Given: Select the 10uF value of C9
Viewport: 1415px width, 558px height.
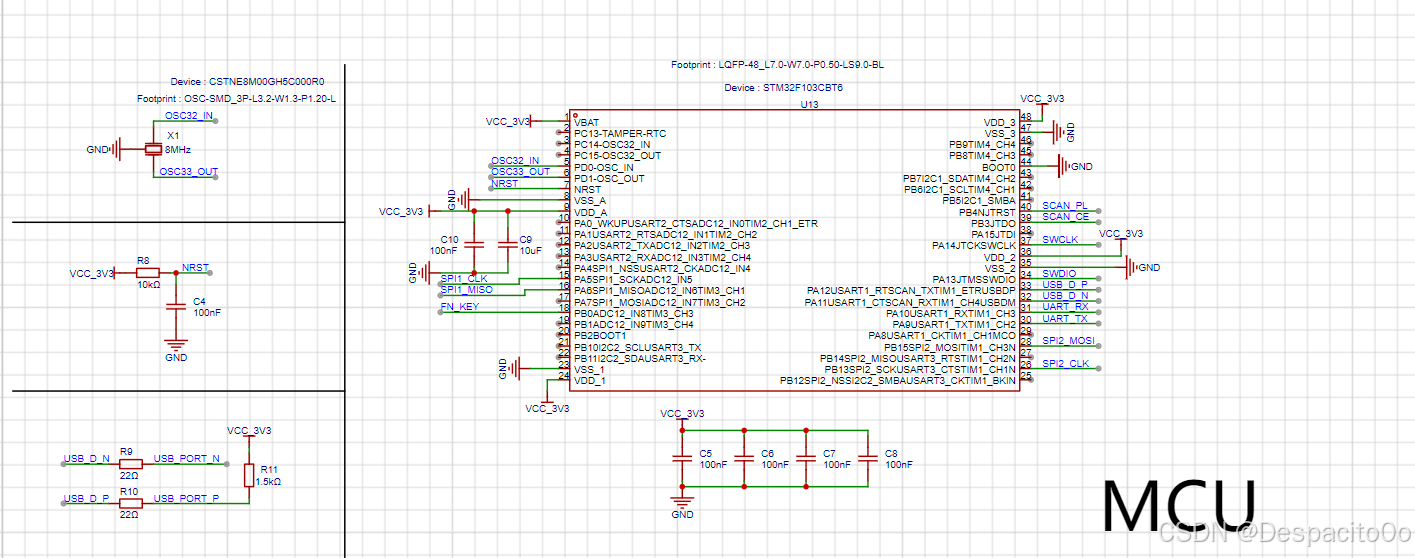Looking at the screenshot, I should (532, 250).
